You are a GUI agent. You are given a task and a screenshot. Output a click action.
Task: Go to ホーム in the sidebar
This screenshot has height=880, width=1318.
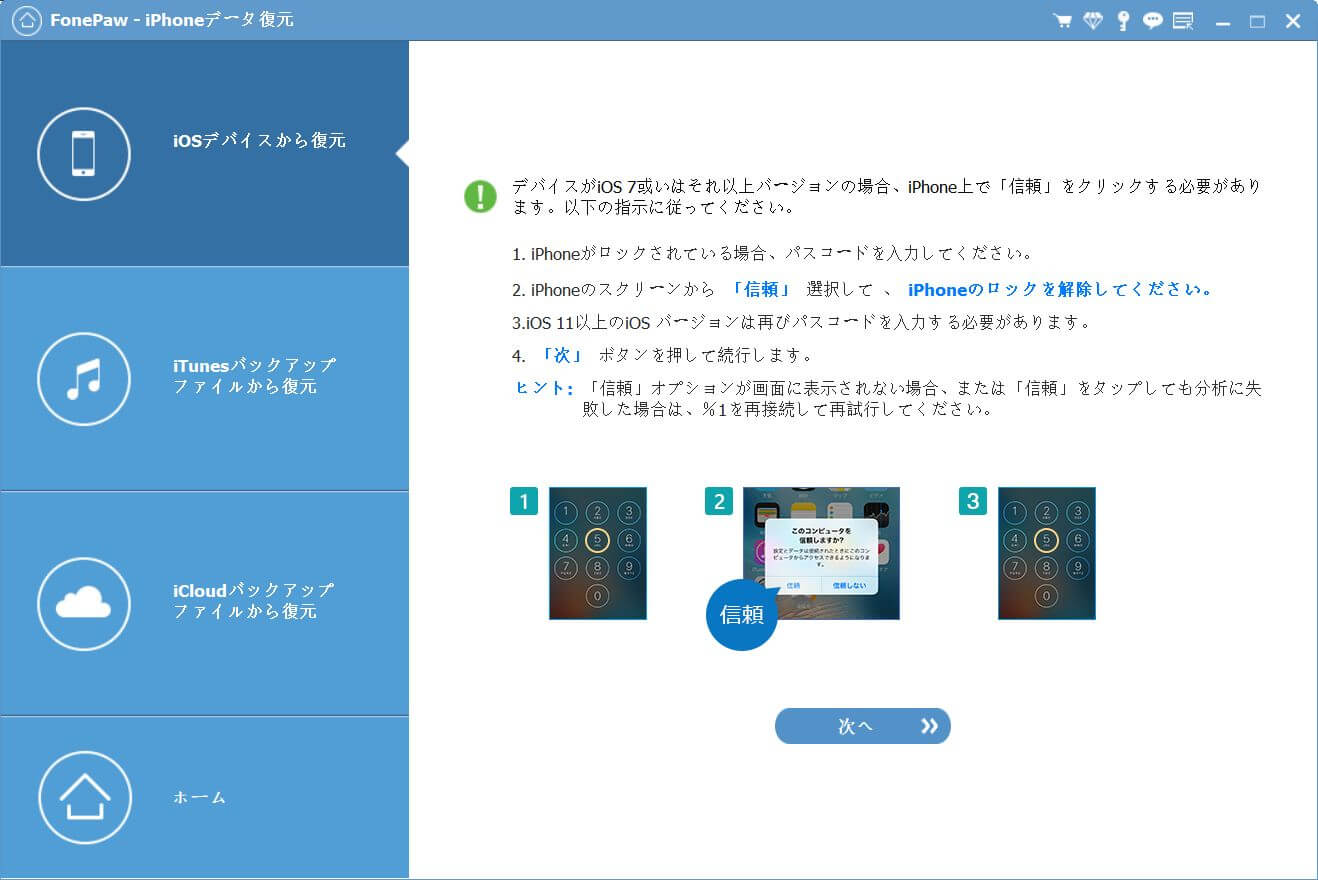(205, 798)
